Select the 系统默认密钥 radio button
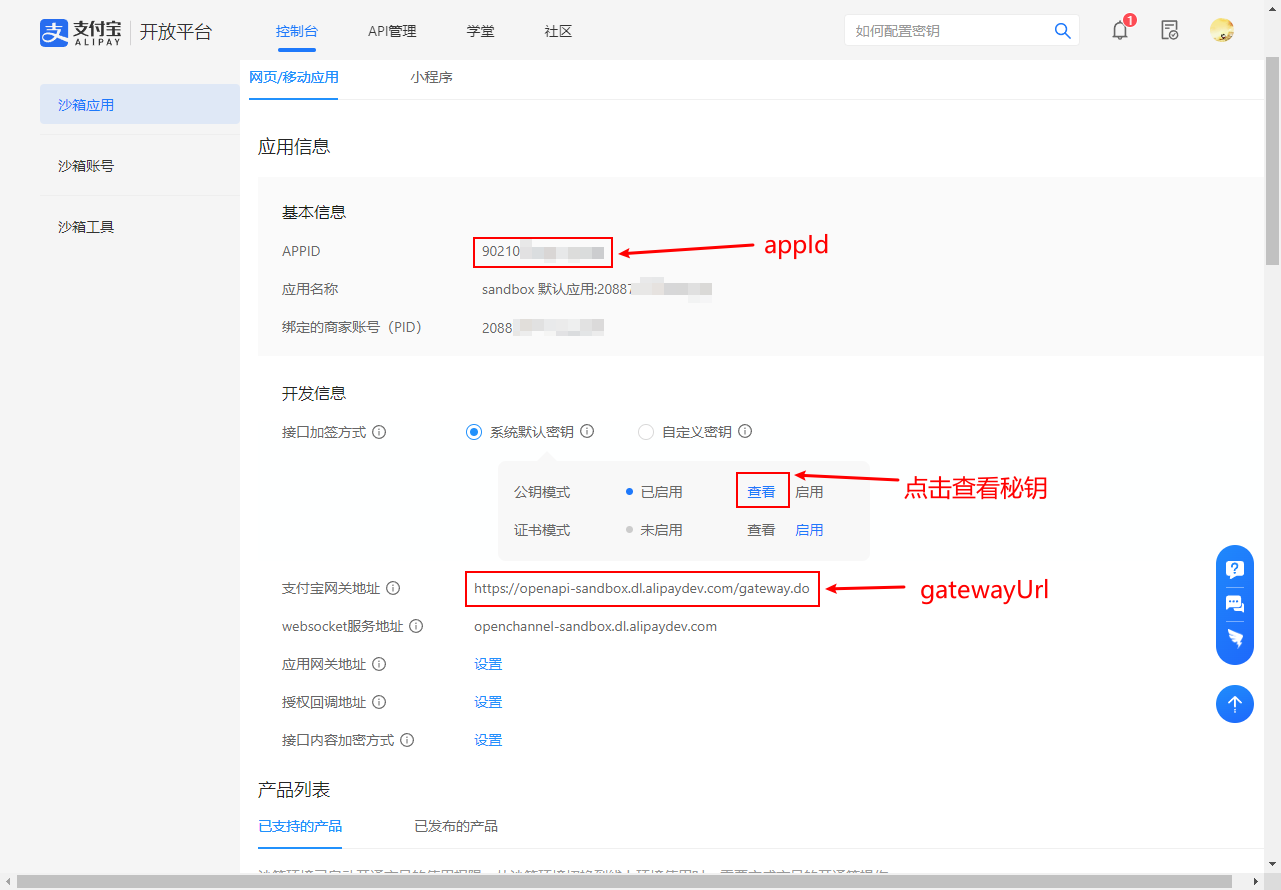The image size is (1281, 890). click(x=474, y=432)
